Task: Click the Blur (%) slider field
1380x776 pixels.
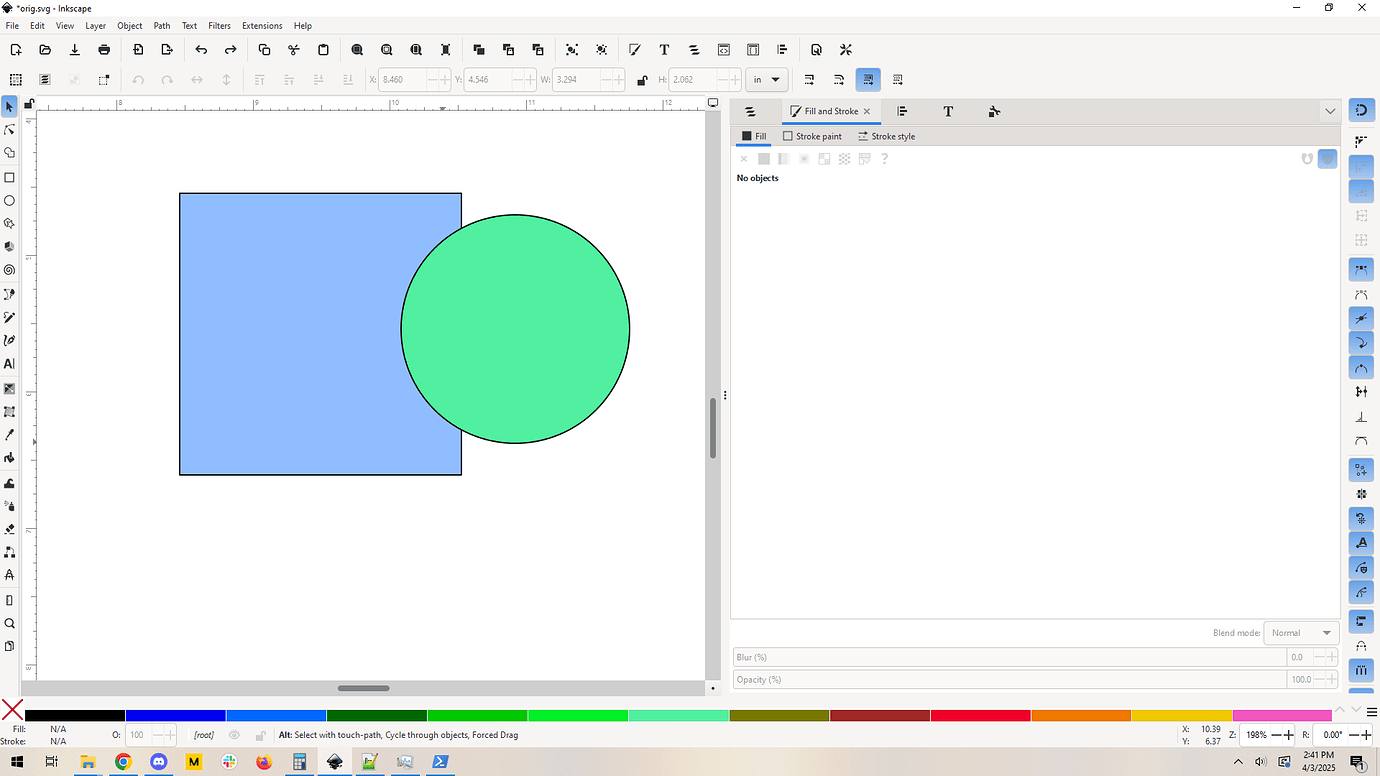Action: tap(1009, 657)
